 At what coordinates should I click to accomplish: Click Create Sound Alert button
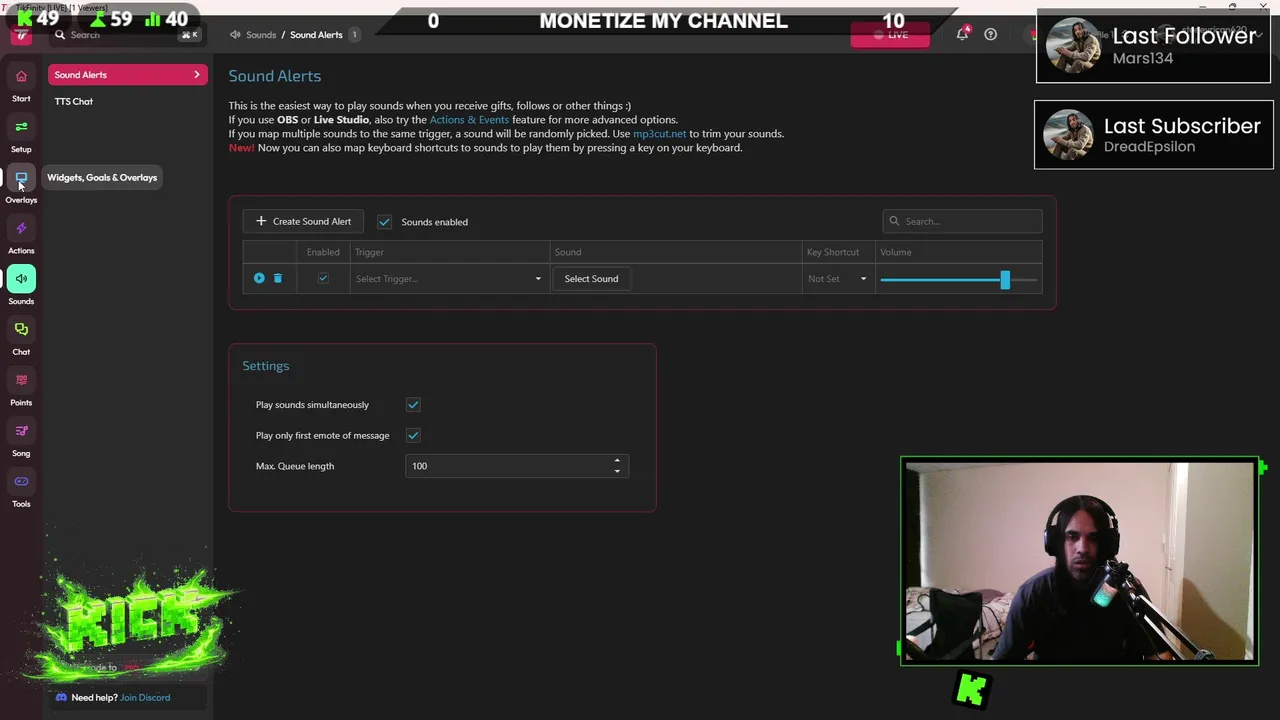[x=304, y=221]
